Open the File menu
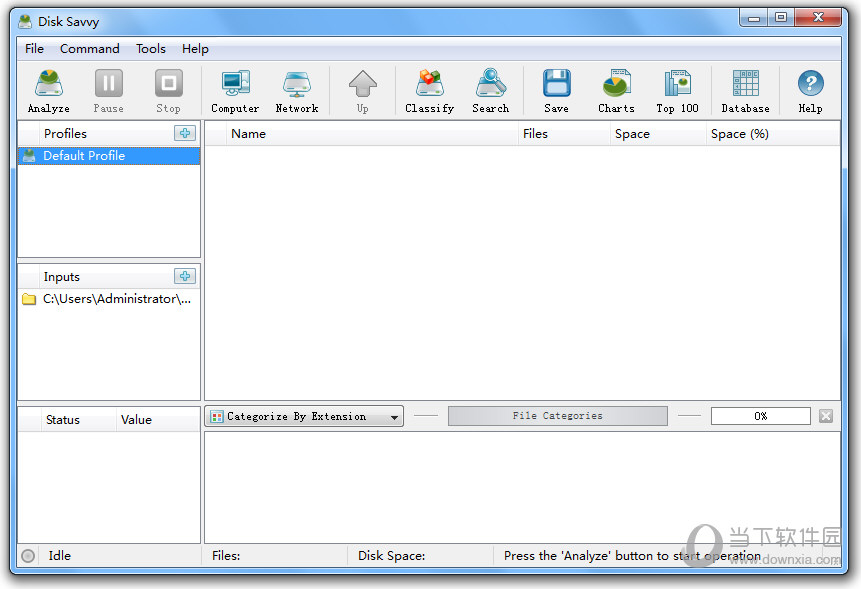The image size is (861, 589). pyautogui.click(x=34, y=48)
